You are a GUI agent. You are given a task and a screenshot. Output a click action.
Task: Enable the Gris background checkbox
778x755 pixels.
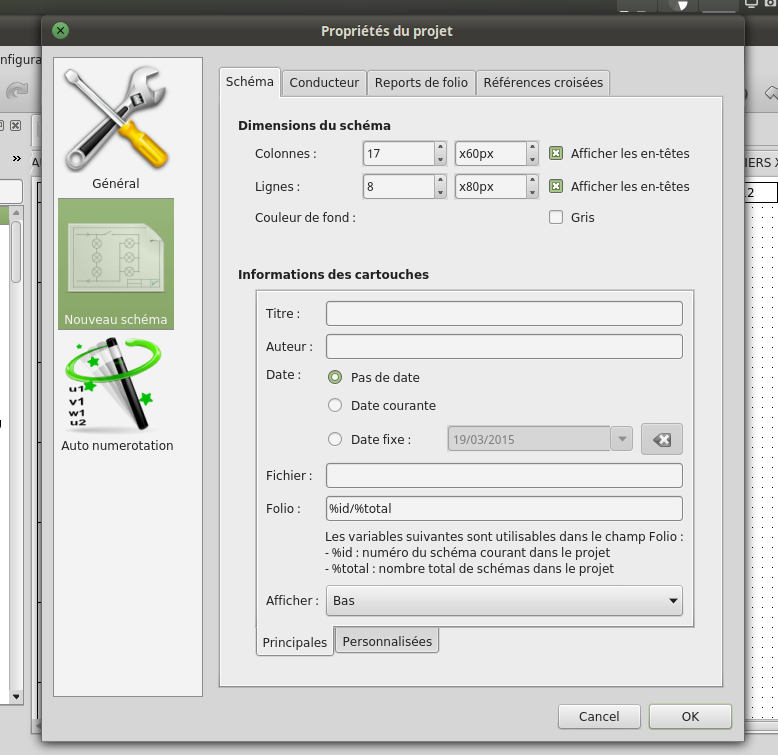[556, 217]
